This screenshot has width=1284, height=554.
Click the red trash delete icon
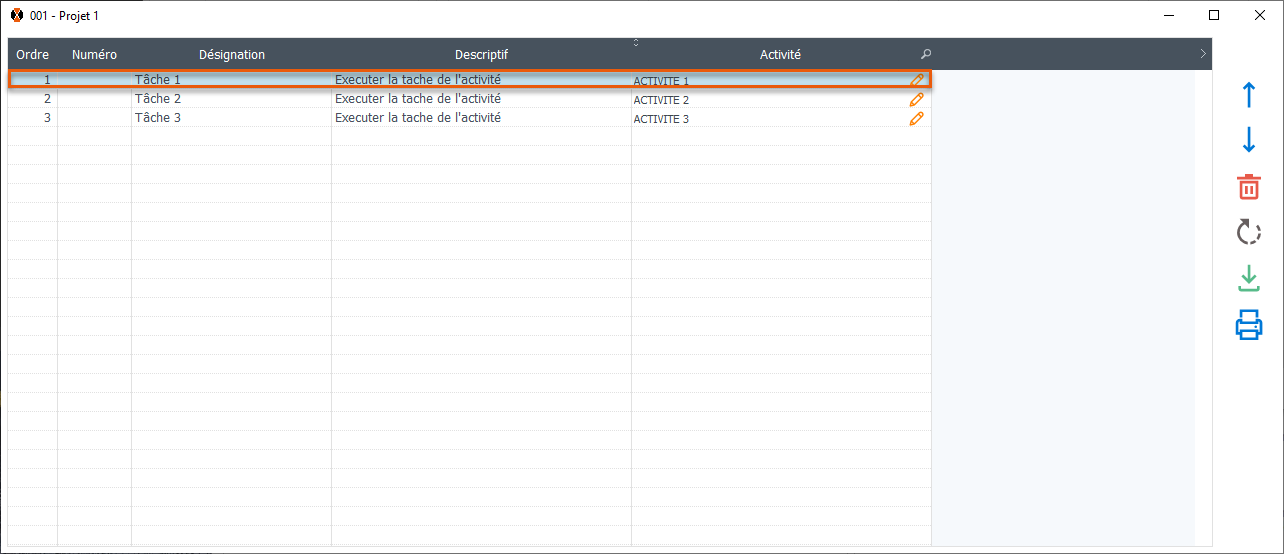coord(1249,187)
